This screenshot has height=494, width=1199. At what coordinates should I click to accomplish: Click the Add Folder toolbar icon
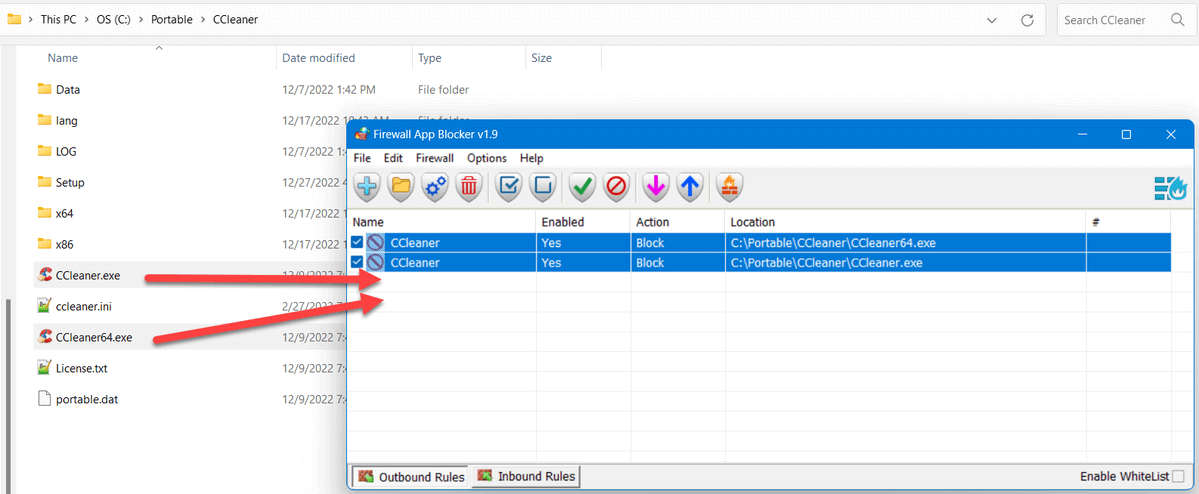(401, 187)
